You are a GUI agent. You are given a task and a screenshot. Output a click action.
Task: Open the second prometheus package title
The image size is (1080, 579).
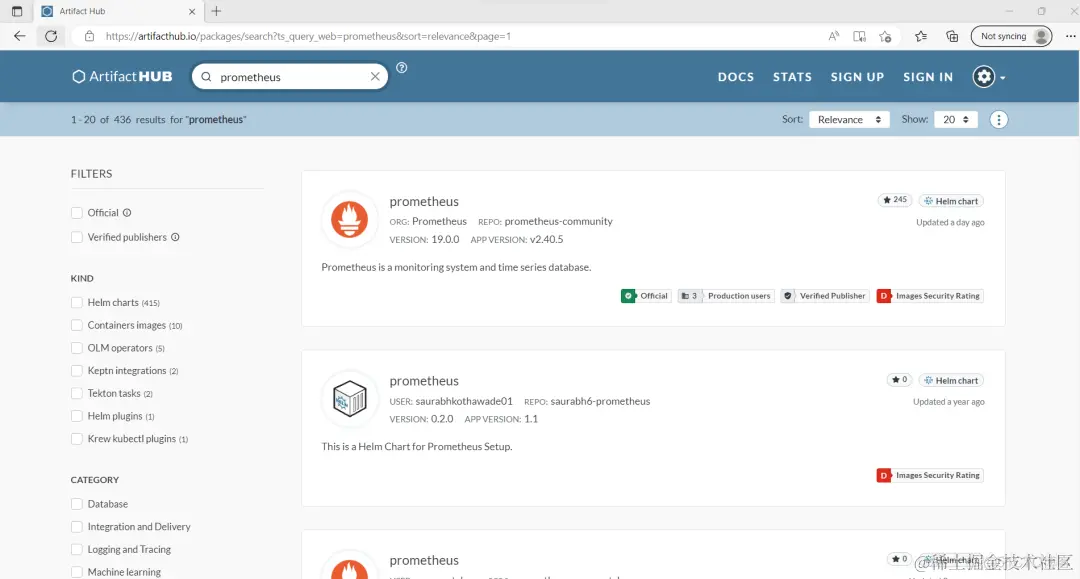[424, 381]
